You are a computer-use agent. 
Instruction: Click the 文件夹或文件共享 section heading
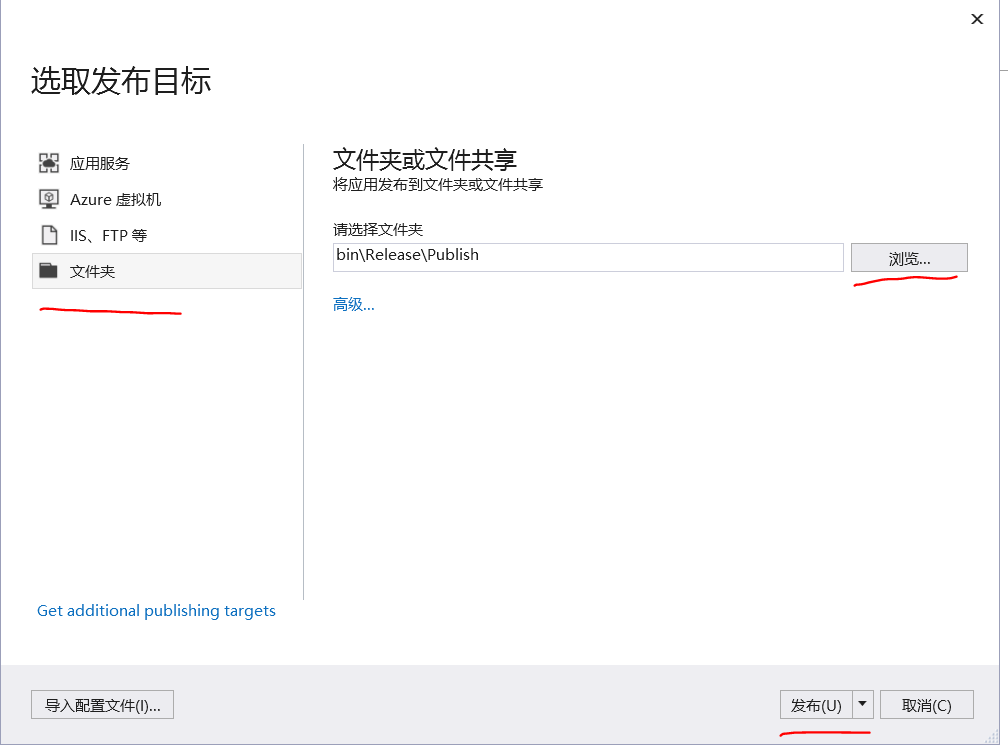[x=420, y=156]
